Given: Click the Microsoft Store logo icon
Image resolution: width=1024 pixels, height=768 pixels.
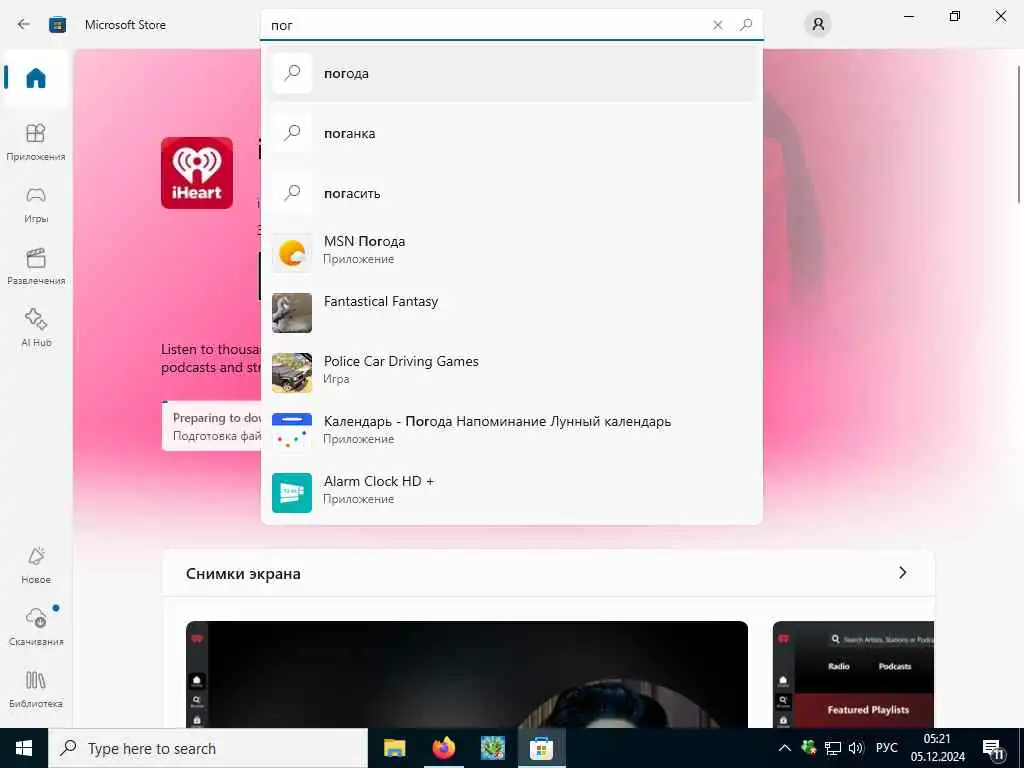Looking at the screenshot, I should coord(57,25).
